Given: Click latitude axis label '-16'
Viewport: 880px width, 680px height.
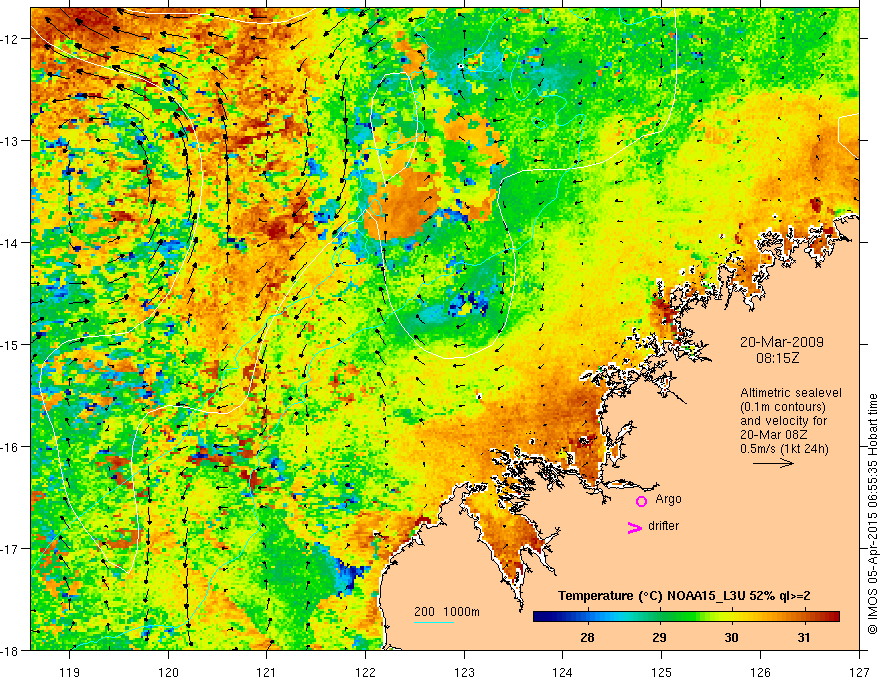Looking at the screenshot, I should click(x=11, y=447).
